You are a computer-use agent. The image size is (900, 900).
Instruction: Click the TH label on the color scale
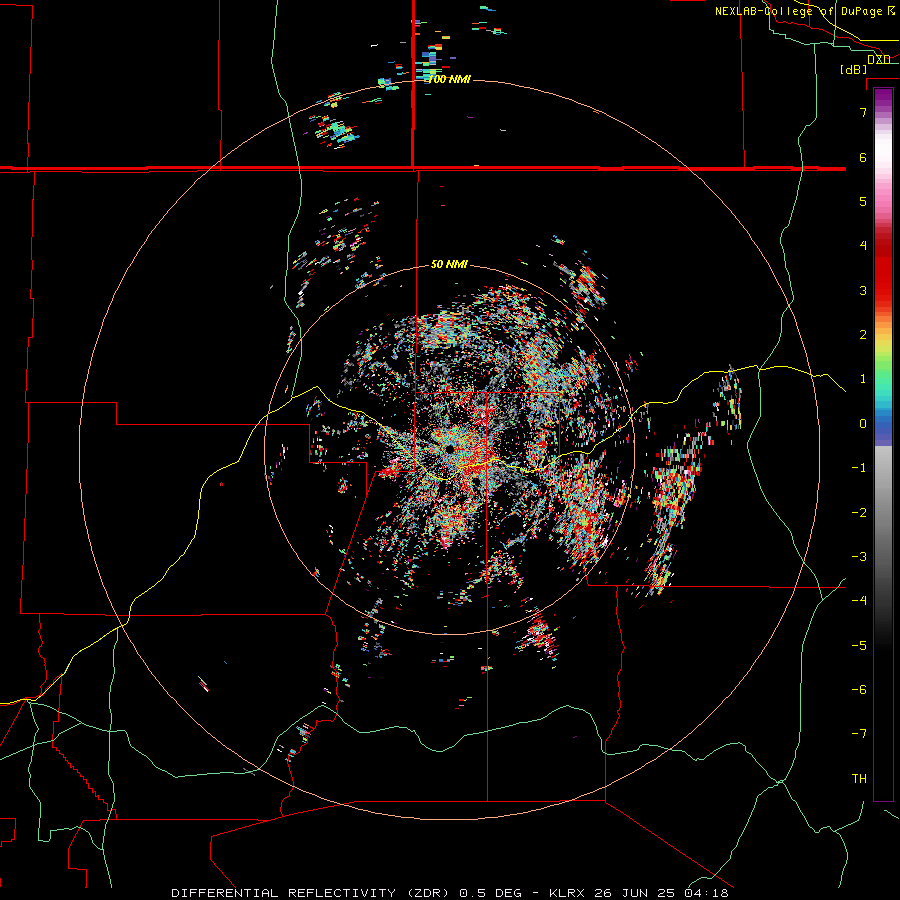859,778
